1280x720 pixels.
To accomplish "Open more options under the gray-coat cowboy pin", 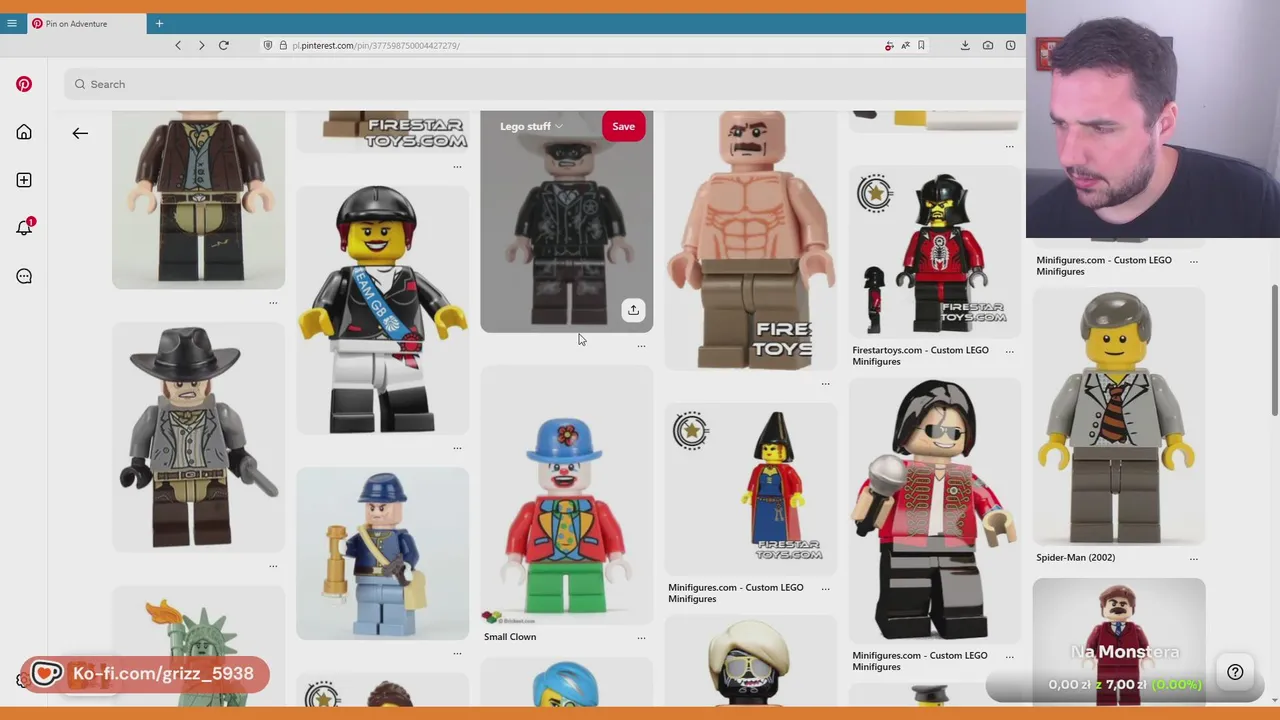I will 273,566.
